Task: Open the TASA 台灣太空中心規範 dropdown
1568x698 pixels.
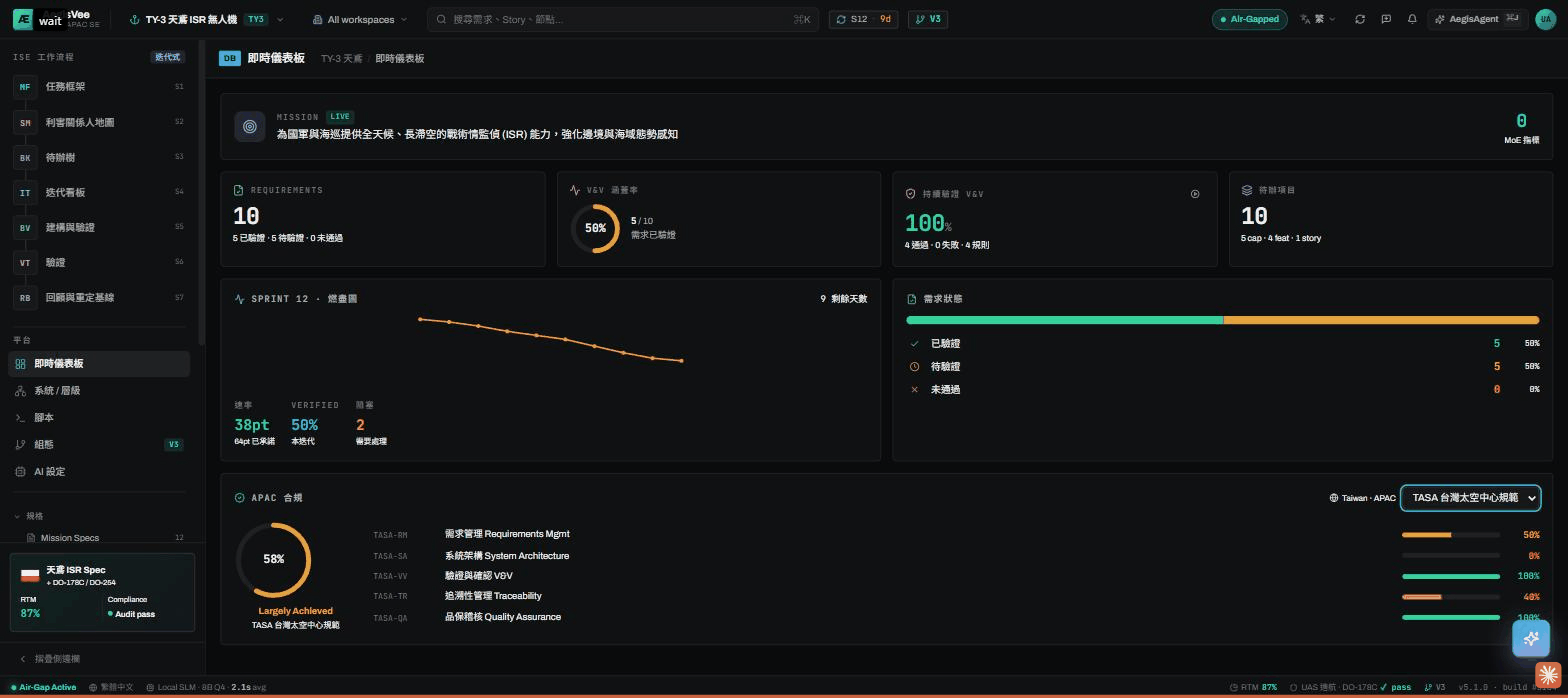Action: (x=1470, y=498)
